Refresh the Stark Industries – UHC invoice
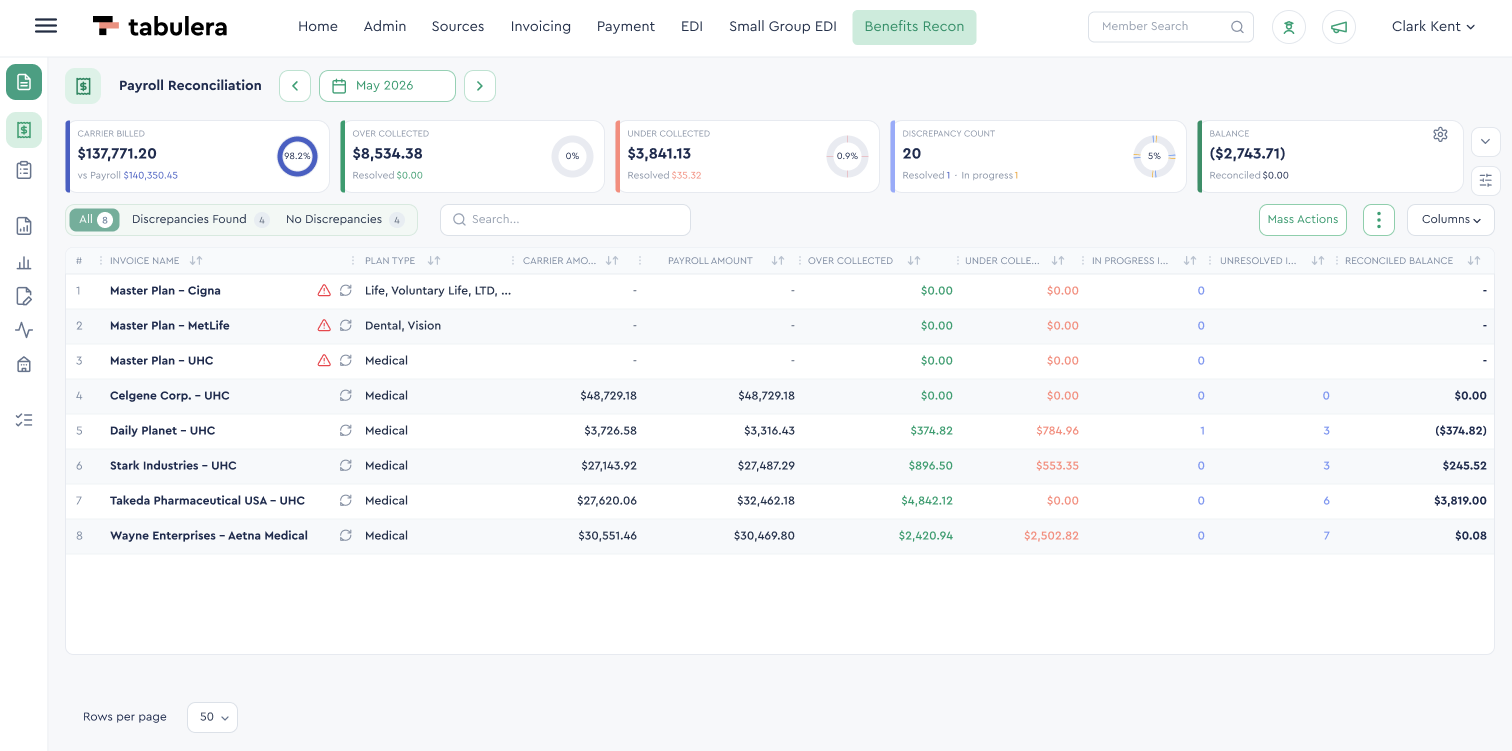This screenshot has width=1512, height=751. [x=346, y=466]
